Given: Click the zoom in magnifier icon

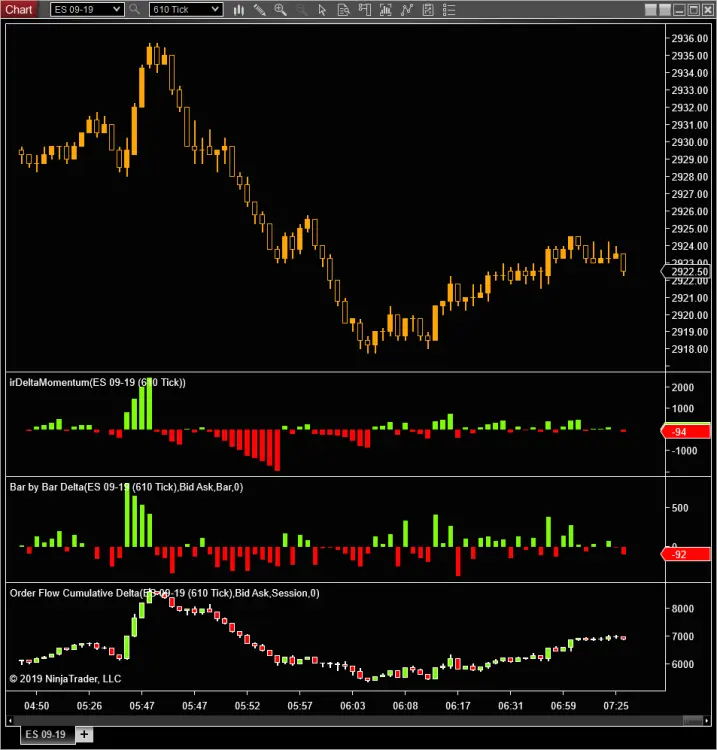Looking at the screenshot, I should point(280,10).
